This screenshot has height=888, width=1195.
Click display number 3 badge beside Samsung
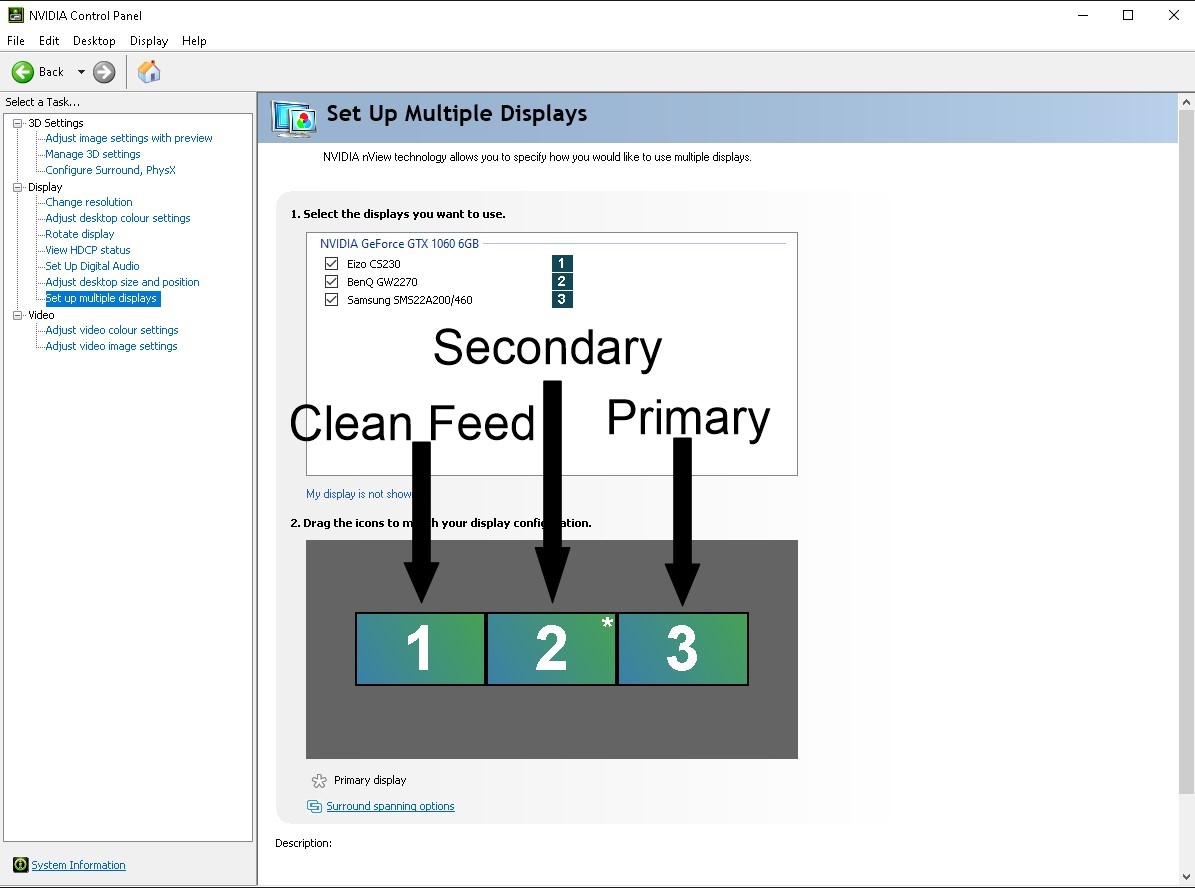[562, 300]
